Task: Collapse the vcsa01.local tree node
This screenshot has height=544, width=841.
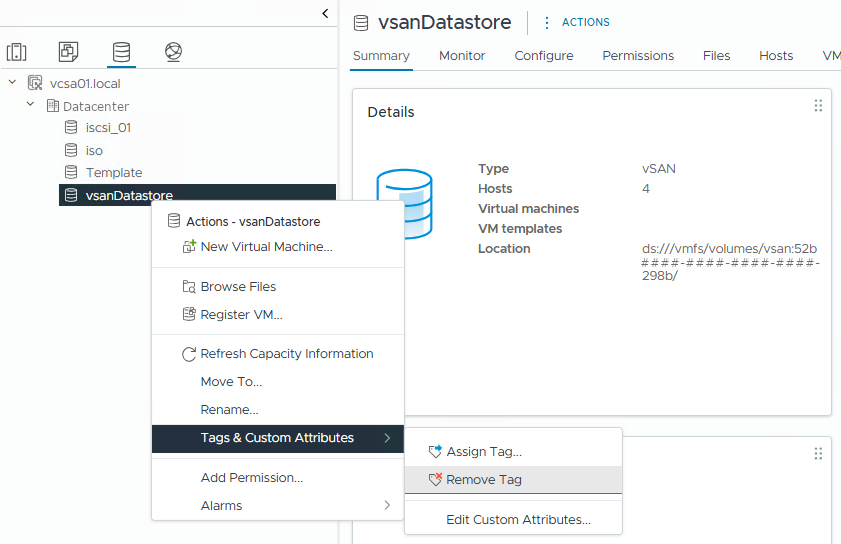Action: coord(12,84)
